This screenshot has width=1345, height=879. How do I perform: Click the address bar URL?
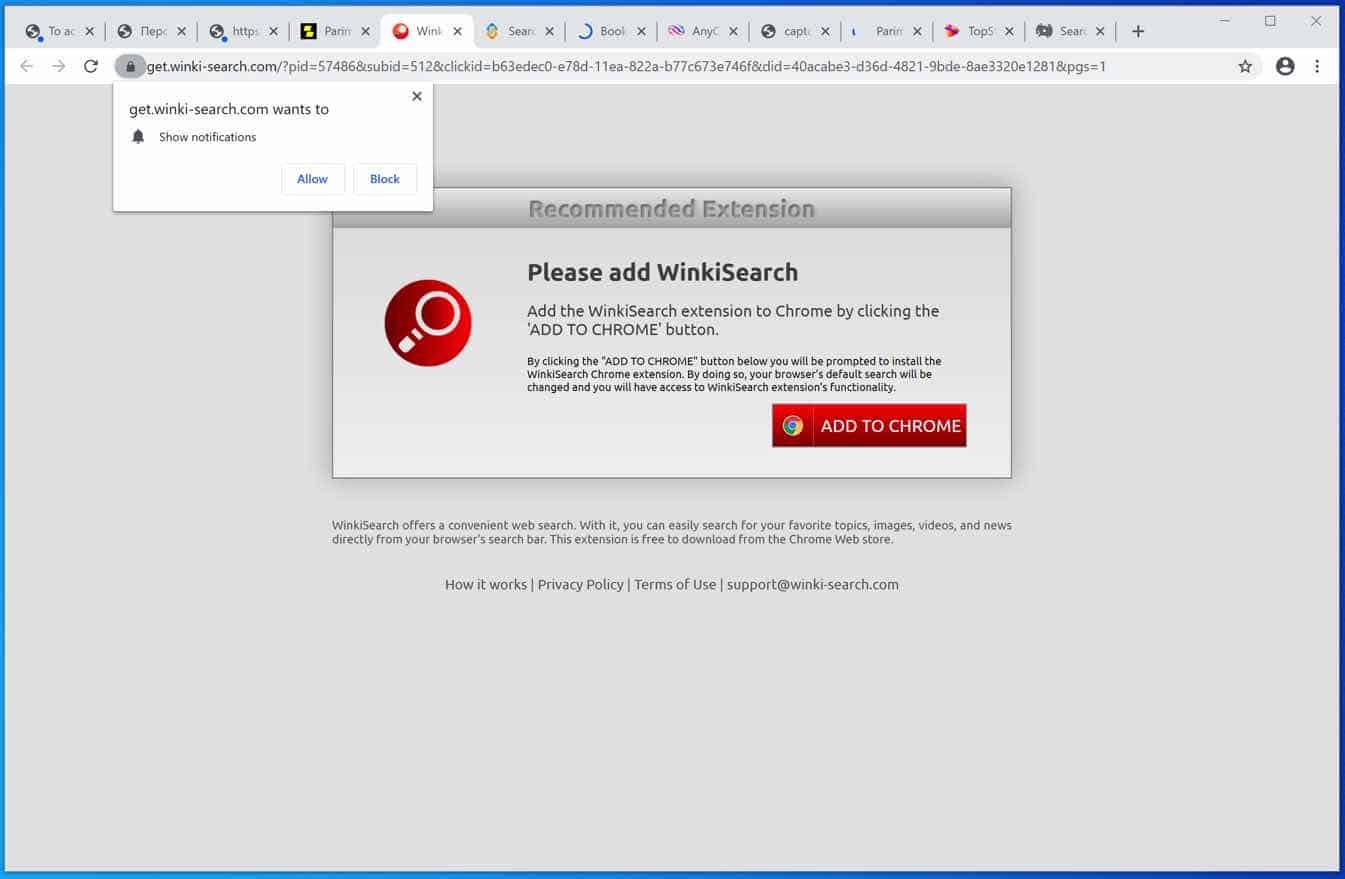626,67
